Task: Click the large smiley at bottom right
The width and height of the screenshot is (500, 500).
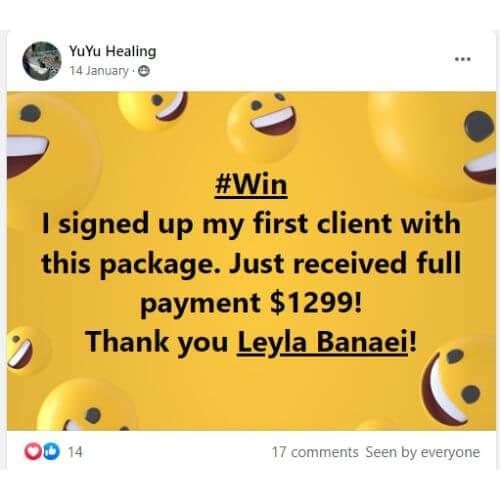Action: tap(458, 383)
